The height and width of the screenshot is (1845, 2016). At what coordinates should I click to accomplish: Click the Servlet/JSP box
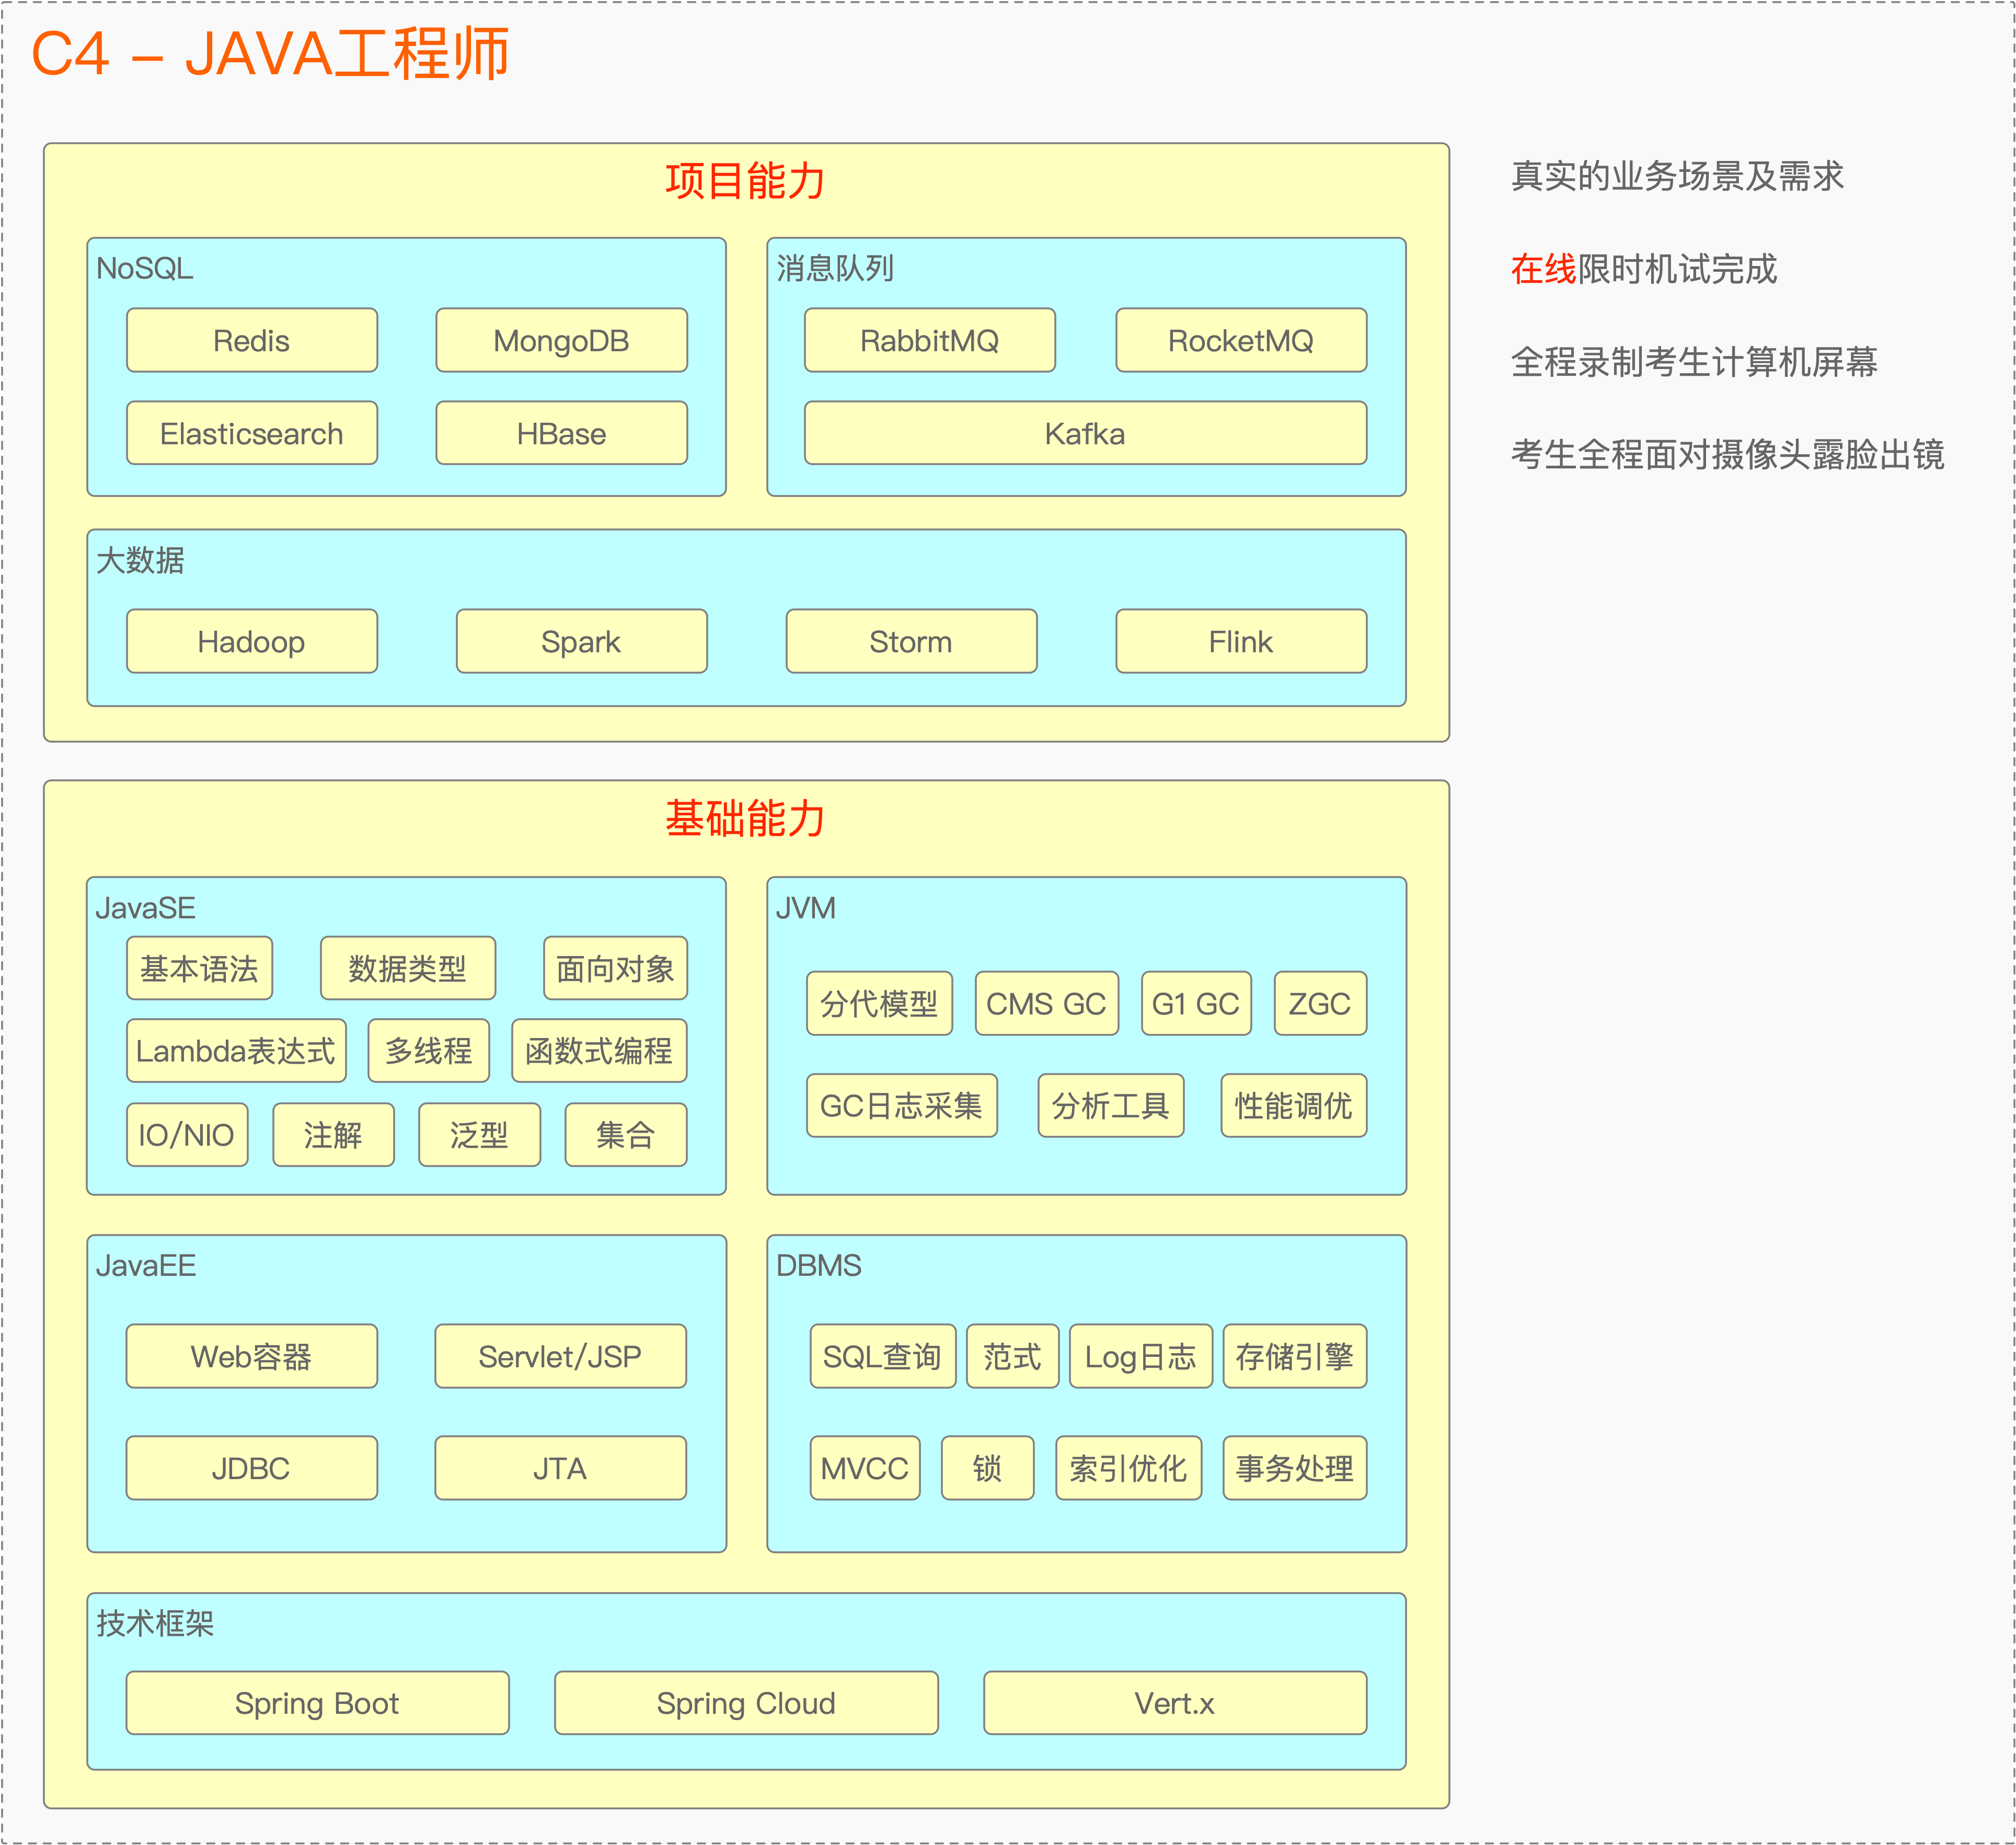[560, 1356]
